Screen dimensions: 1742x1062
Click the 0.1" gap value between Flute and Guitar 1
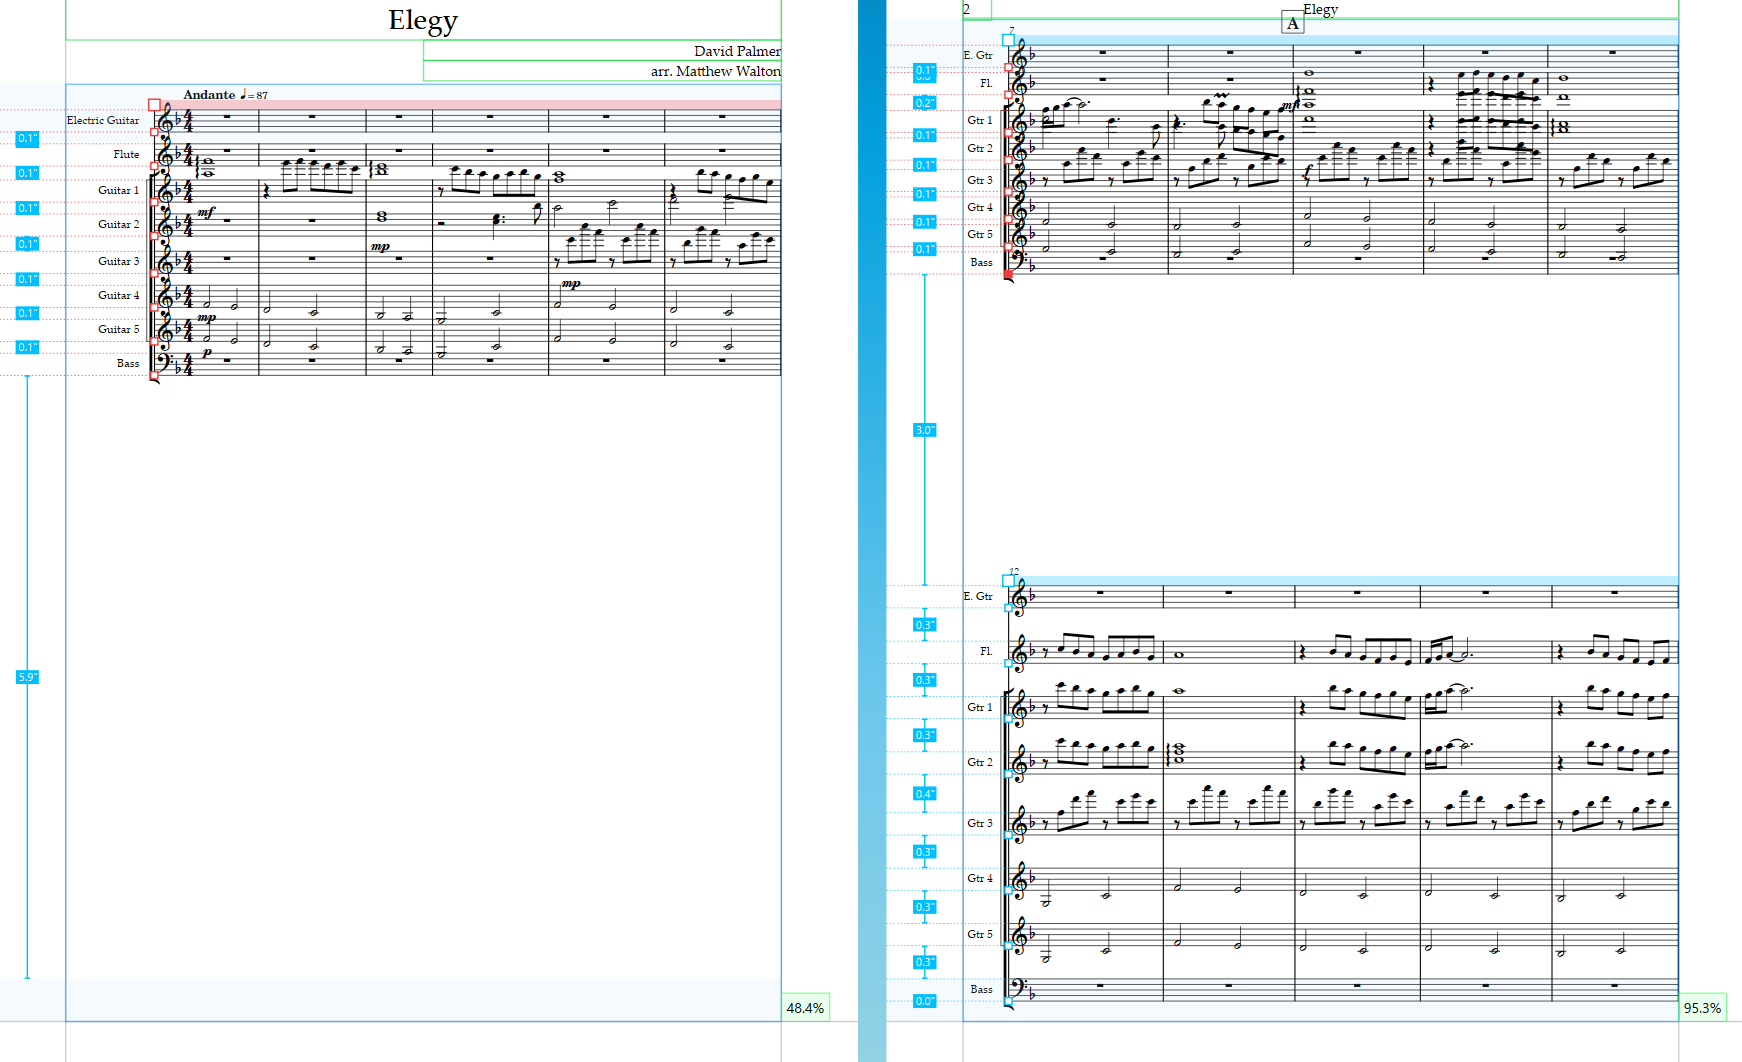(27, 173)
